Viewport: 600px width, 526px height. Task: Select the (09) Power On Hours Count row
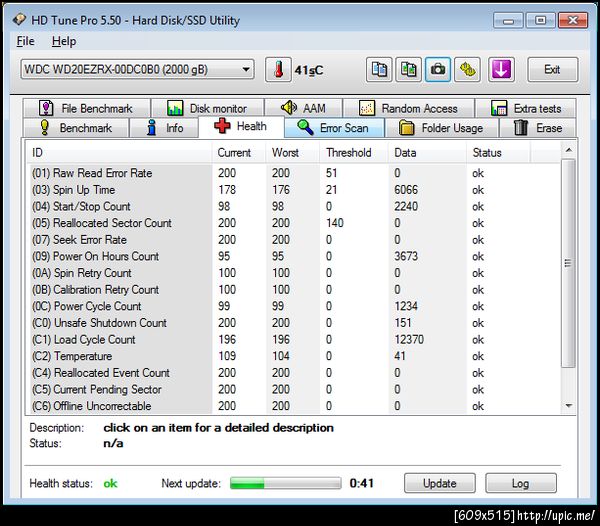point(294,256)
